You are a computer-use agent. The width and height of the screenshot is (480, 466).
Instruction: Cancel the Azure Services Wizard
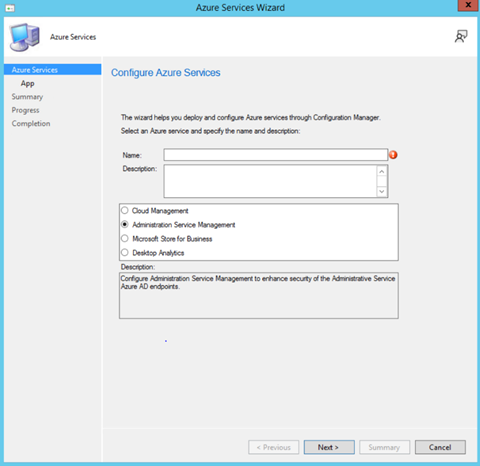point(440,447)
